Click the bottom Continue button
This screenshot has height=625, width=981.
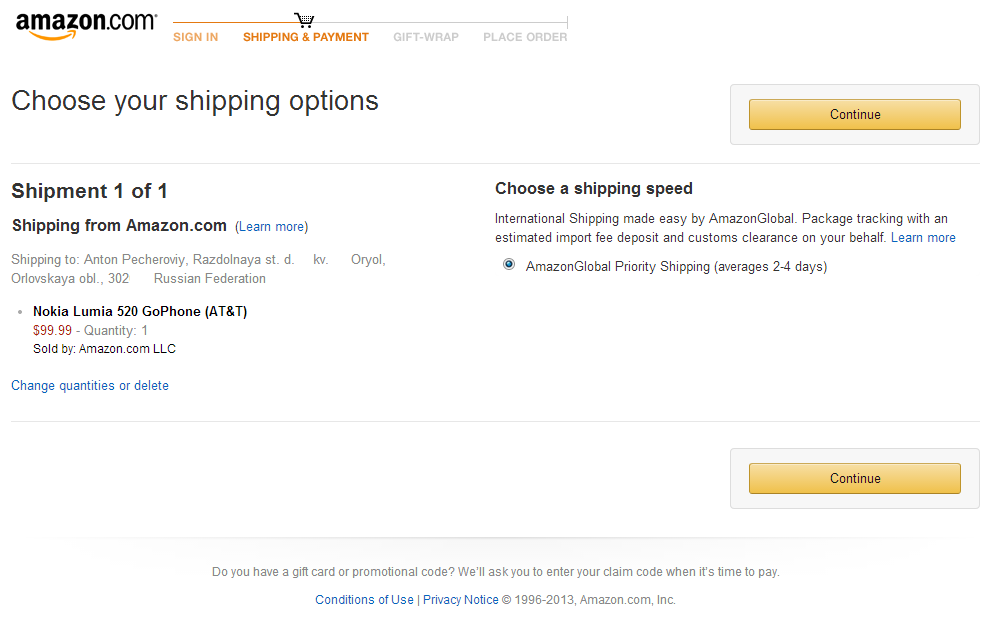click(x=855, y=479)
